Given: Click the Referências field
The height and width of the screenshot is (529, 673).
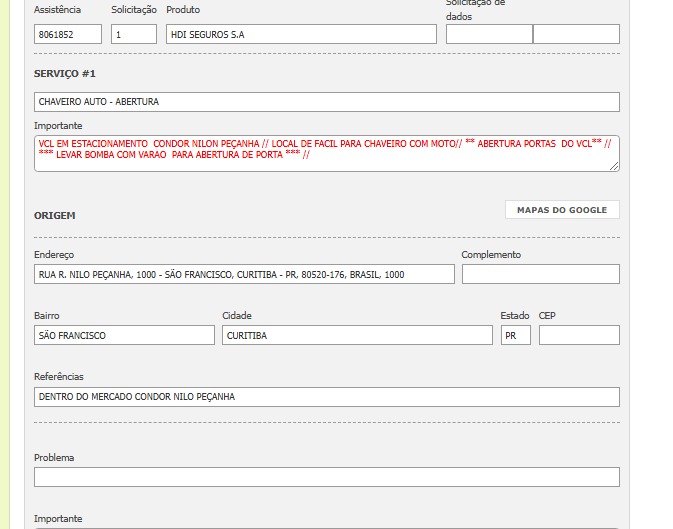Looking at the screenshot, I should [326, 397].
